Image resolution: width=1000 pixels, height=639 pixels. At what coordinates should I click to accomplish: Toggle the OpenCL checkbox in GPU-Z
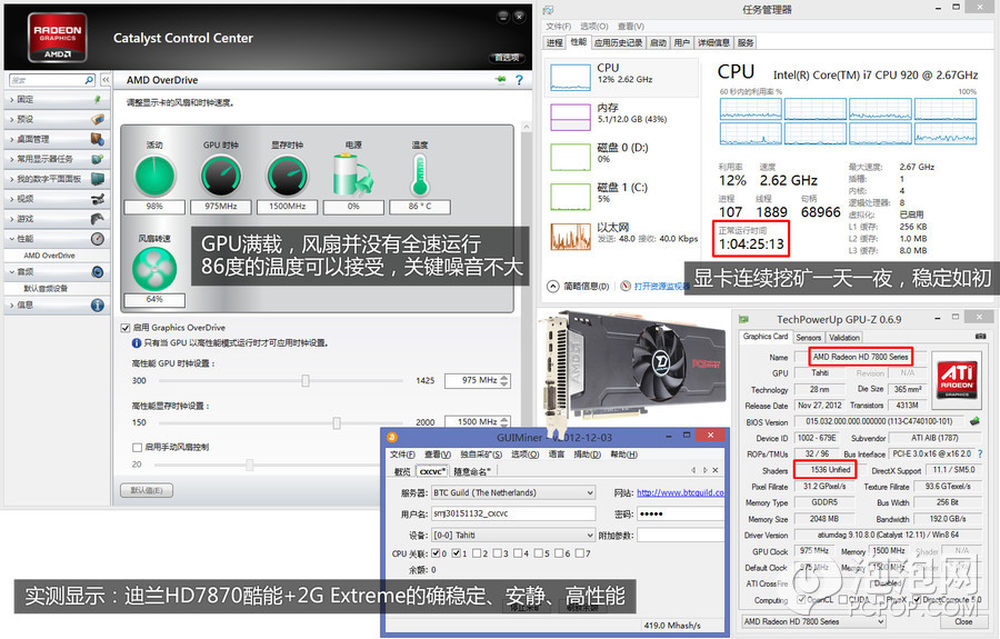pyautogui.click(x=802, y=600)
